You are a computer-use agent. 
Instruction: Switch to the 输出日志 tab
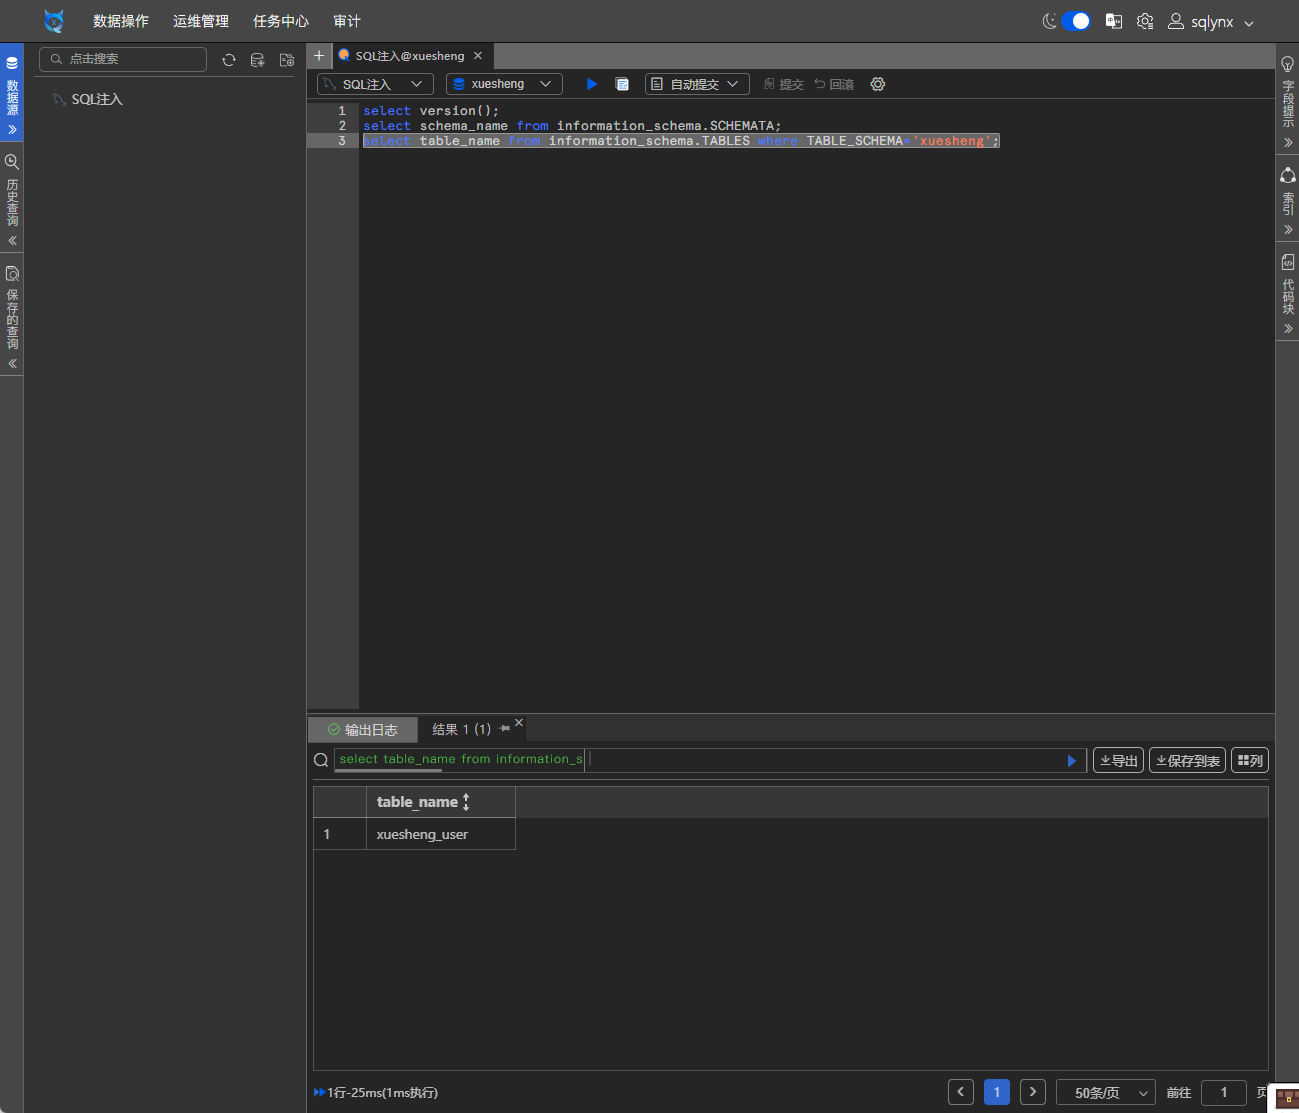(362, 730)
